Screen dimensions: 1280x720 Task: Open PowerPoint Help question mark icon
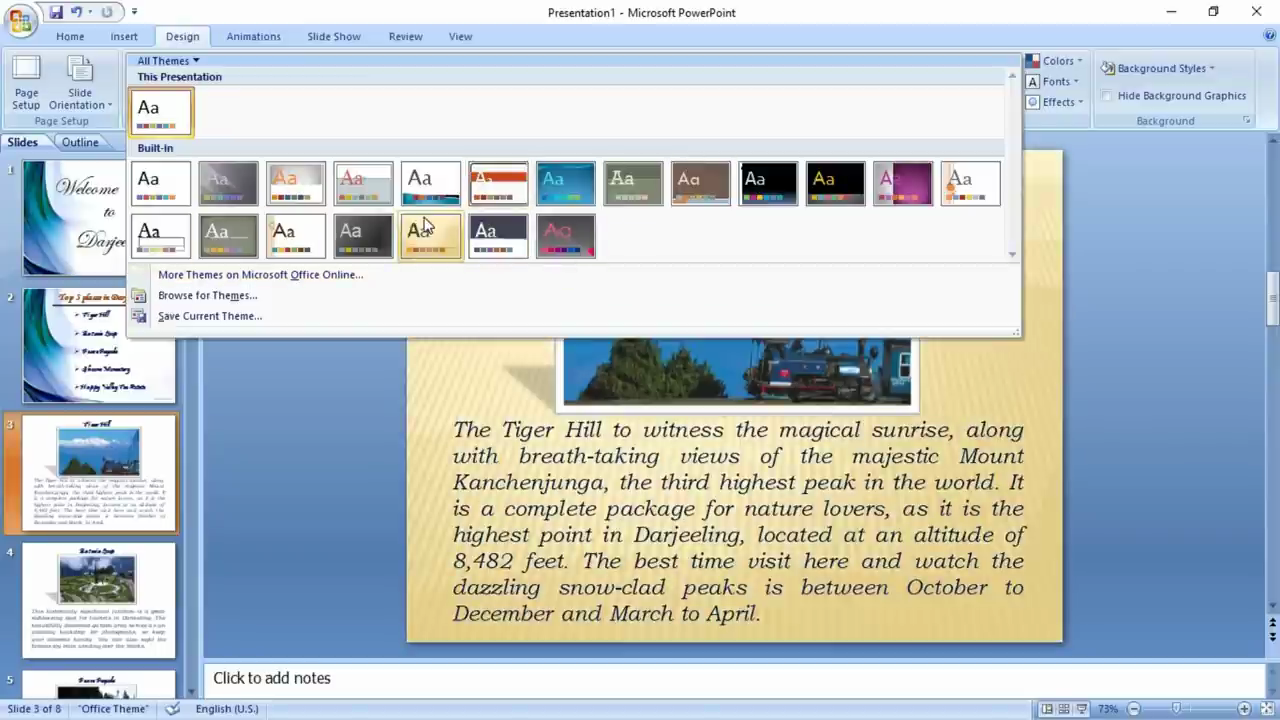point(1269,35)
